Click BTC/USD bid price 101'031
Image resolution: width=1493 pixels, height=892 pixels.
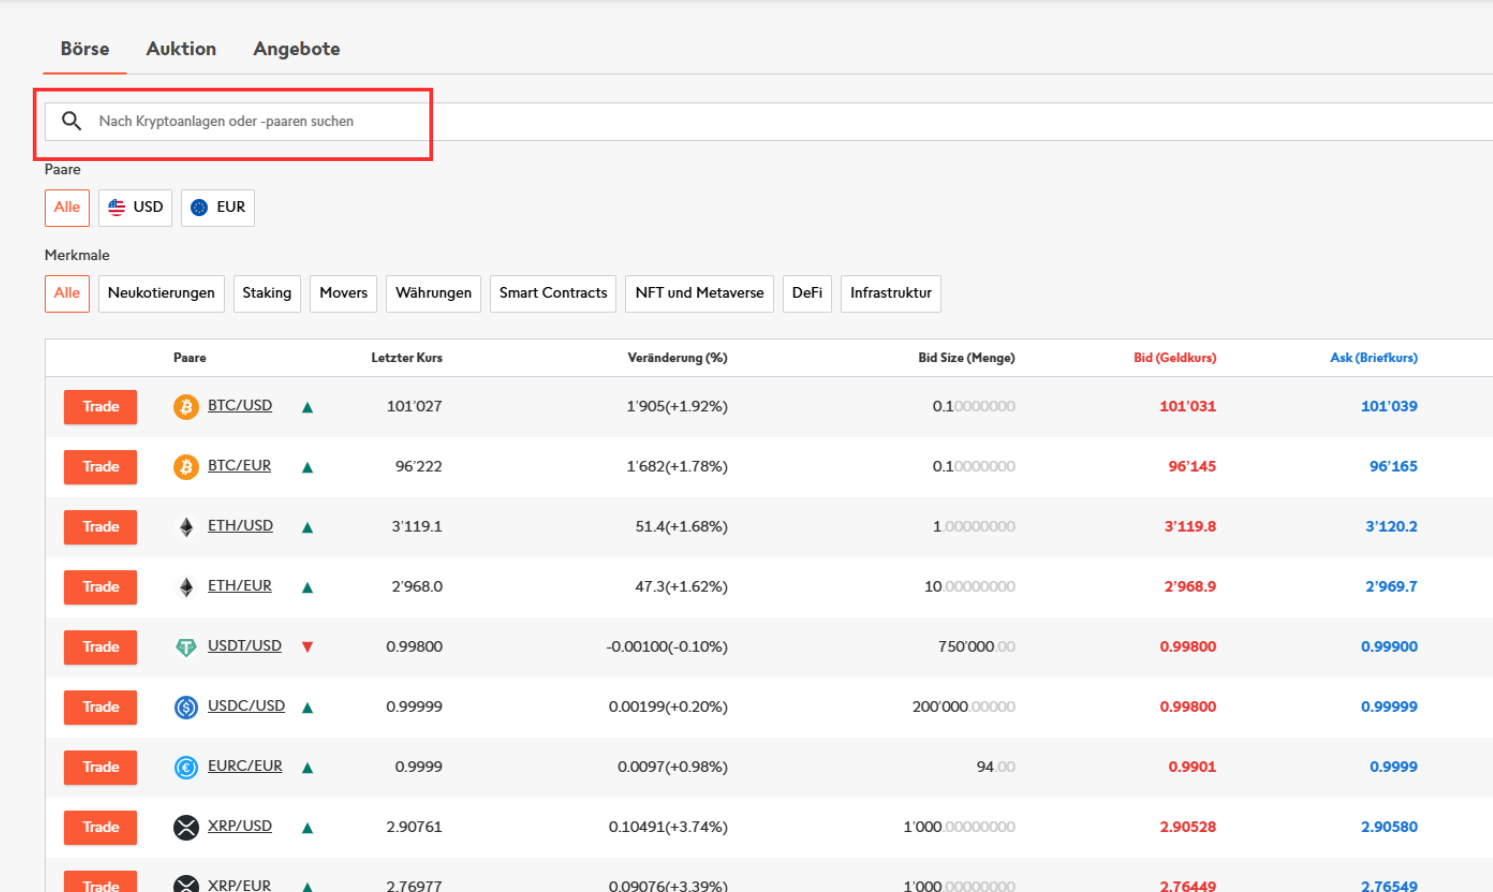point(1188,407)
